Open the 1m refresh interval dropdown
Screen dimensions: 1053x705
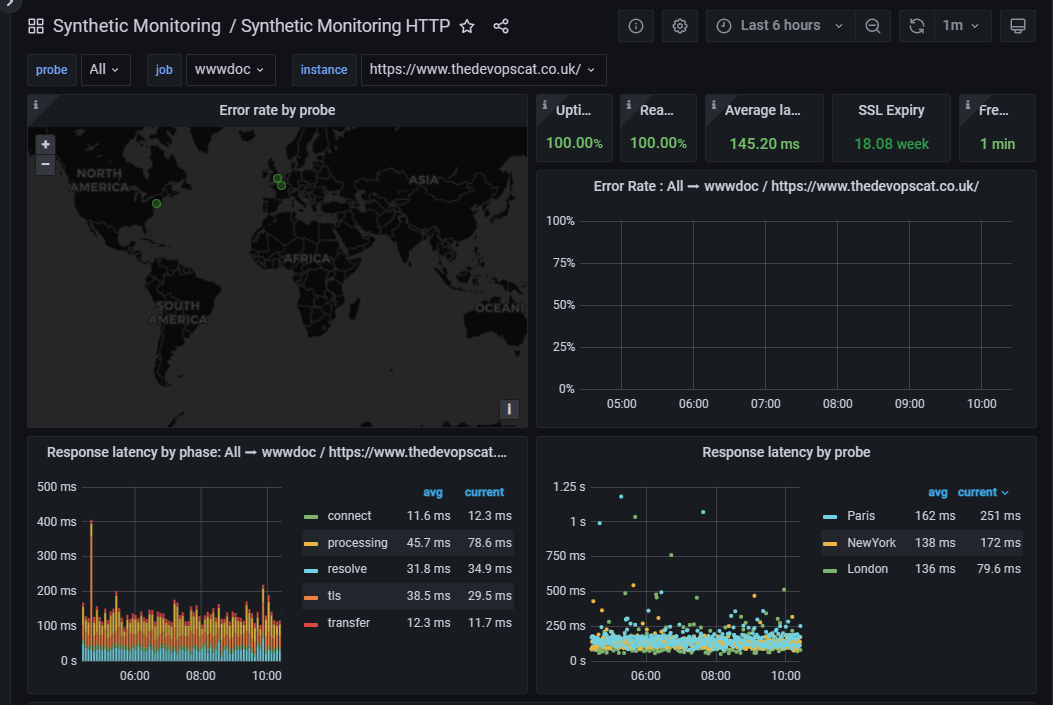click(962, 26)
